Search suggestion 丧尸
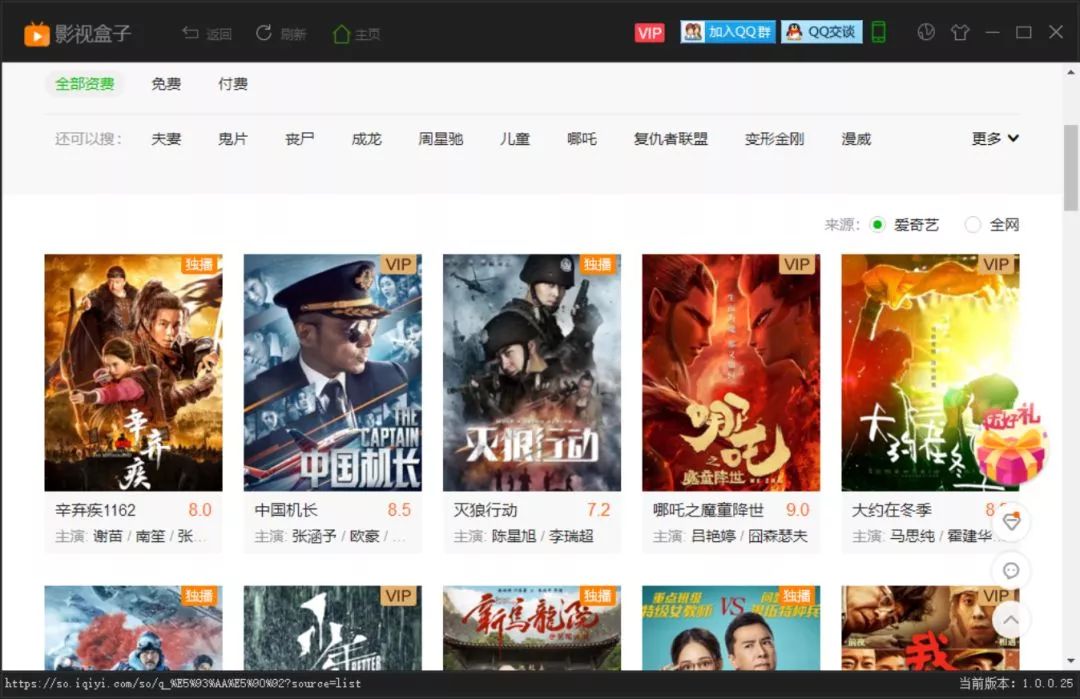This screenshot has width=1080, height=699. click(x=300, y=139)
